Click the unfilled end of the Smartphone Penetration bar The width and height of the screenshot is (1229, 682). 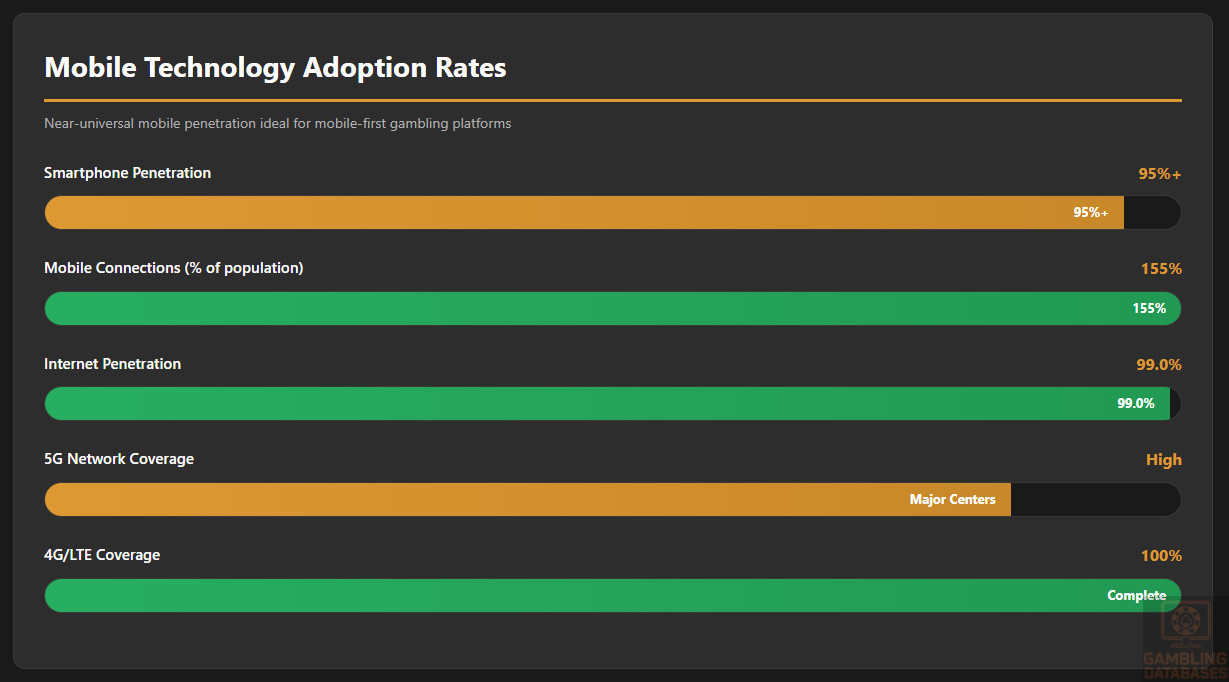[x=1151, y=212]
